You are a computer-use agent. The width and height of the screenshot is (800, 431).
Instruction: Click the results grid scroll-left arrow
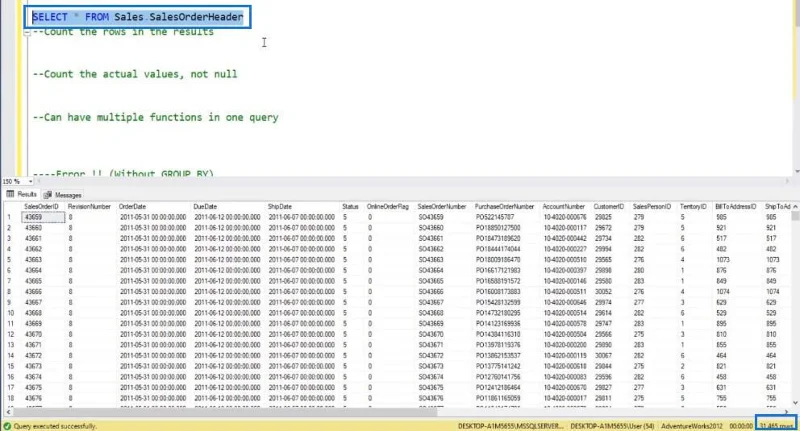[8, 412]
